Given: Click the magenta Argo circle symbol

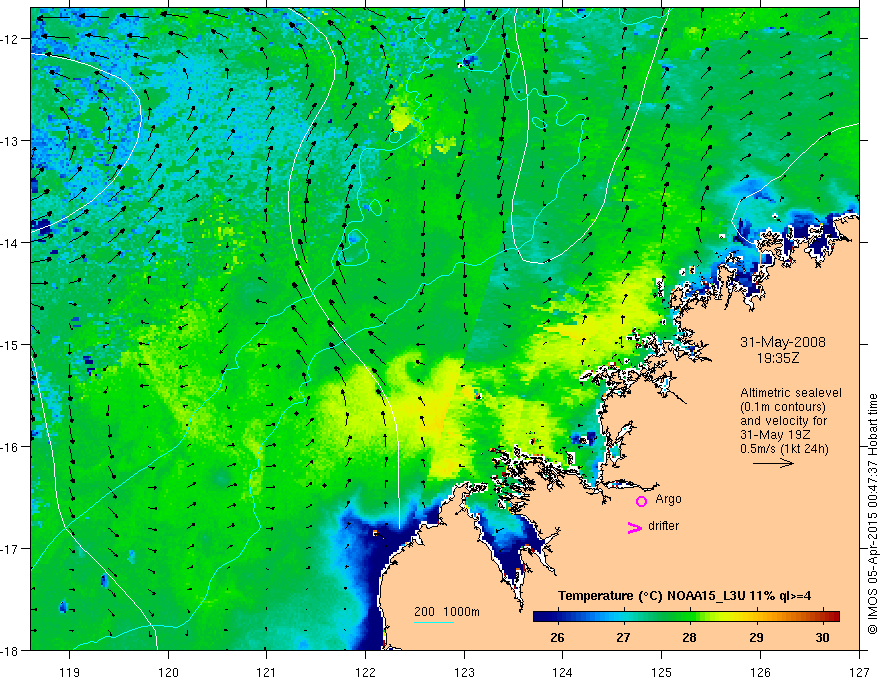Looking at the screenshot, I should pyautogui.click(x=641, y=501).
